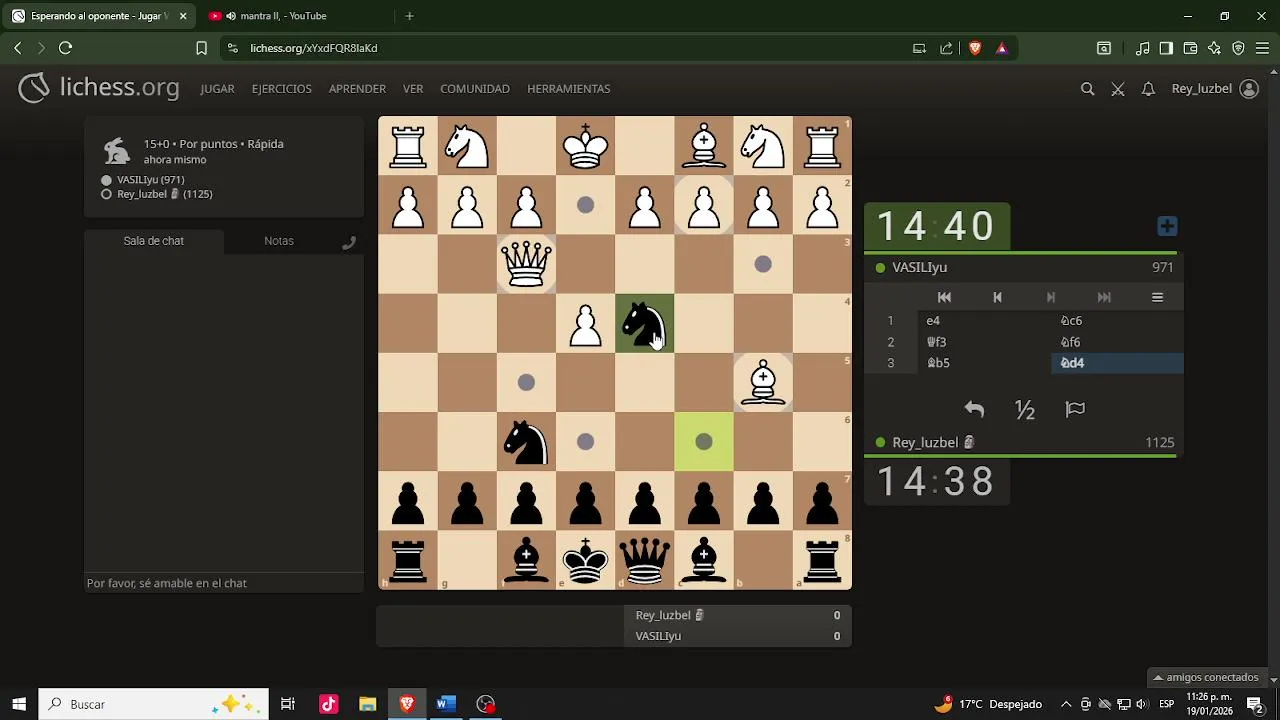Click the selected black knight on d4
This screenshot has height=720, width=1280.
pos(645,323)
